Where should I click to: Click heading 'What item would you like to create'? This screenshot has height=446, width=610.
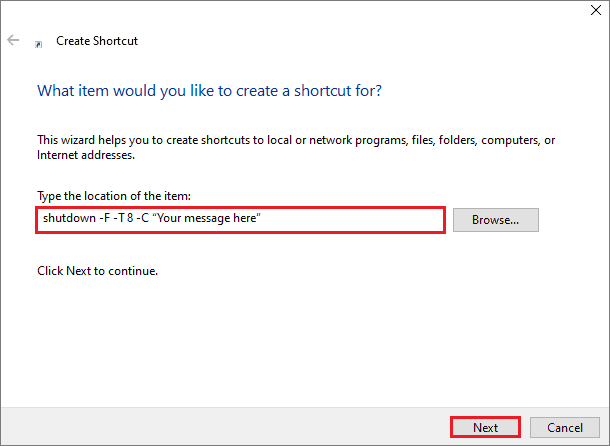(209, 91)
